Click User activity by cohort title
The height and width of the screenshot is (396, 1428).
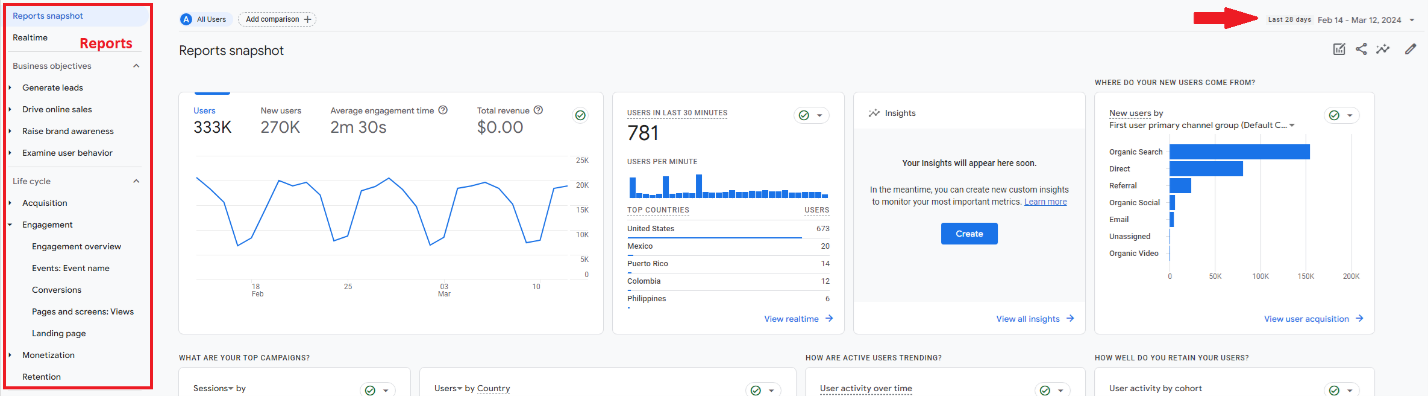click(1155, 388)
